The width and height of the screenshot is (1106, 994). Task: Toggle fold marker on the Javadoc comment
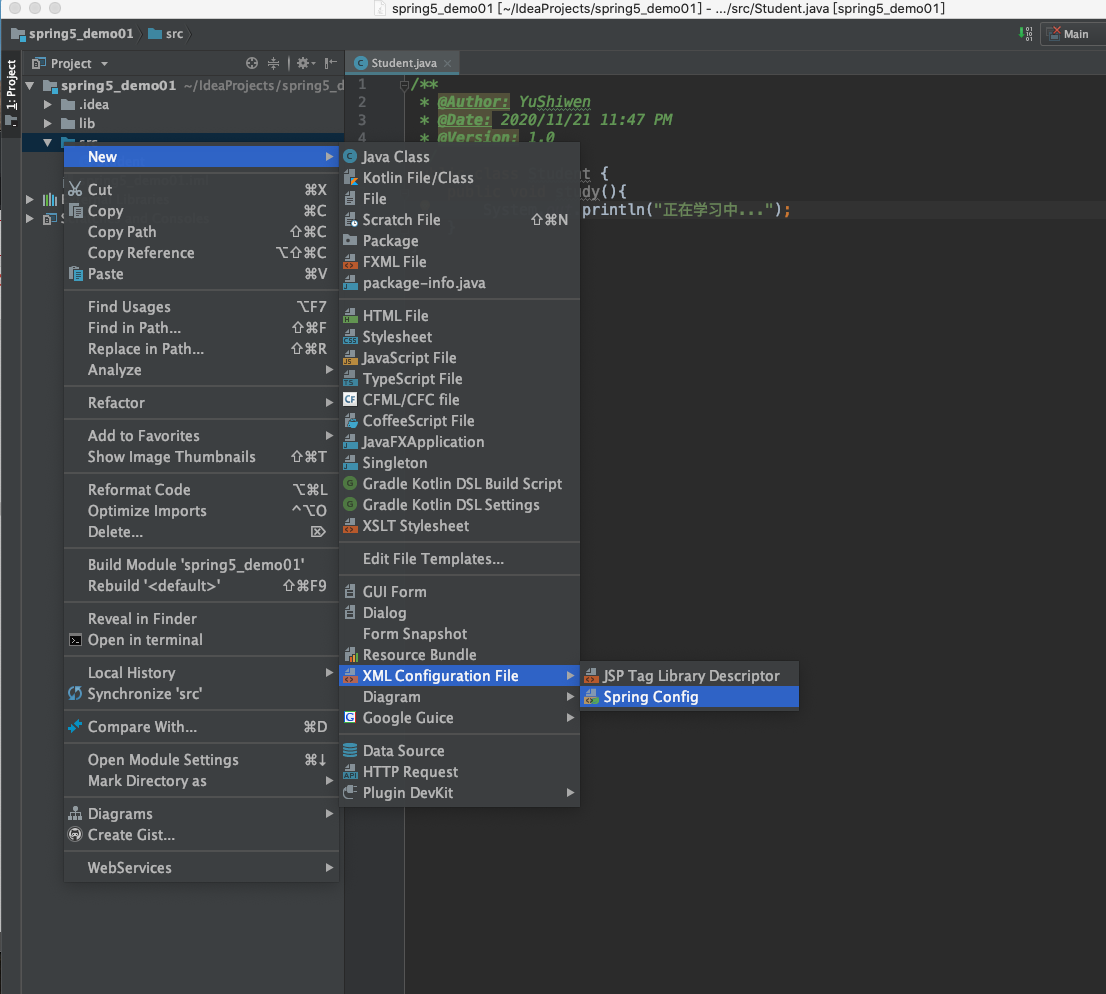tap(404, 85)
